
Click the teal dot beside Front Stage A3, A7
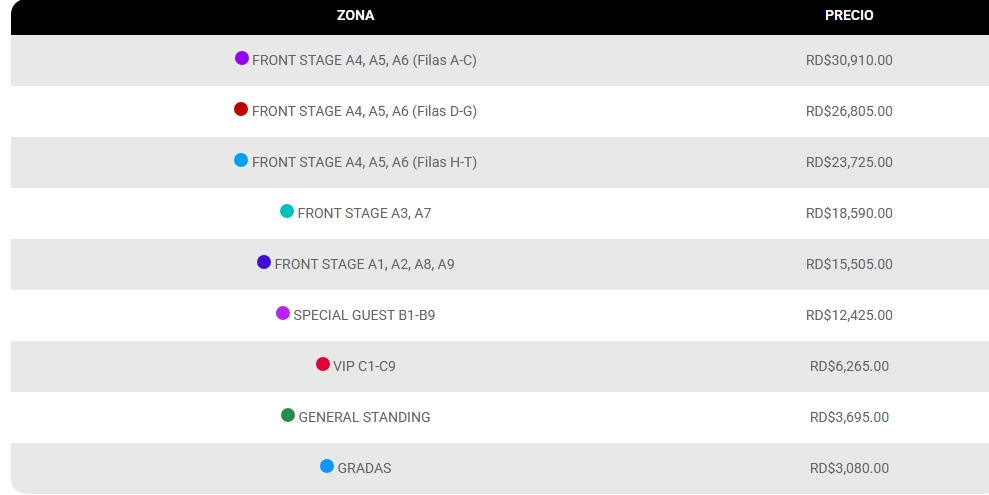[287, 211]
